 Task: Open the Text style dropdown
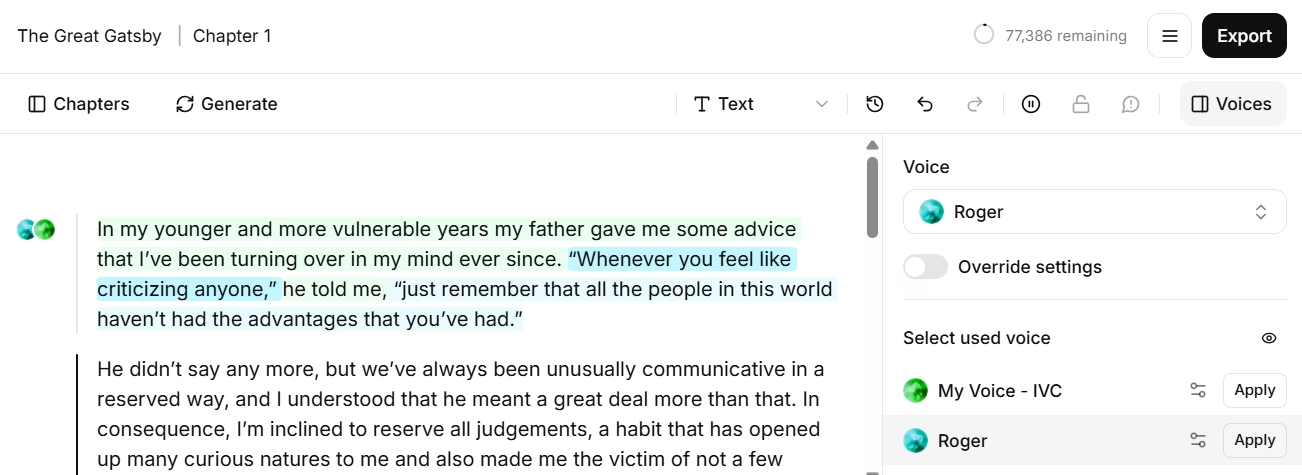[762, 104]
